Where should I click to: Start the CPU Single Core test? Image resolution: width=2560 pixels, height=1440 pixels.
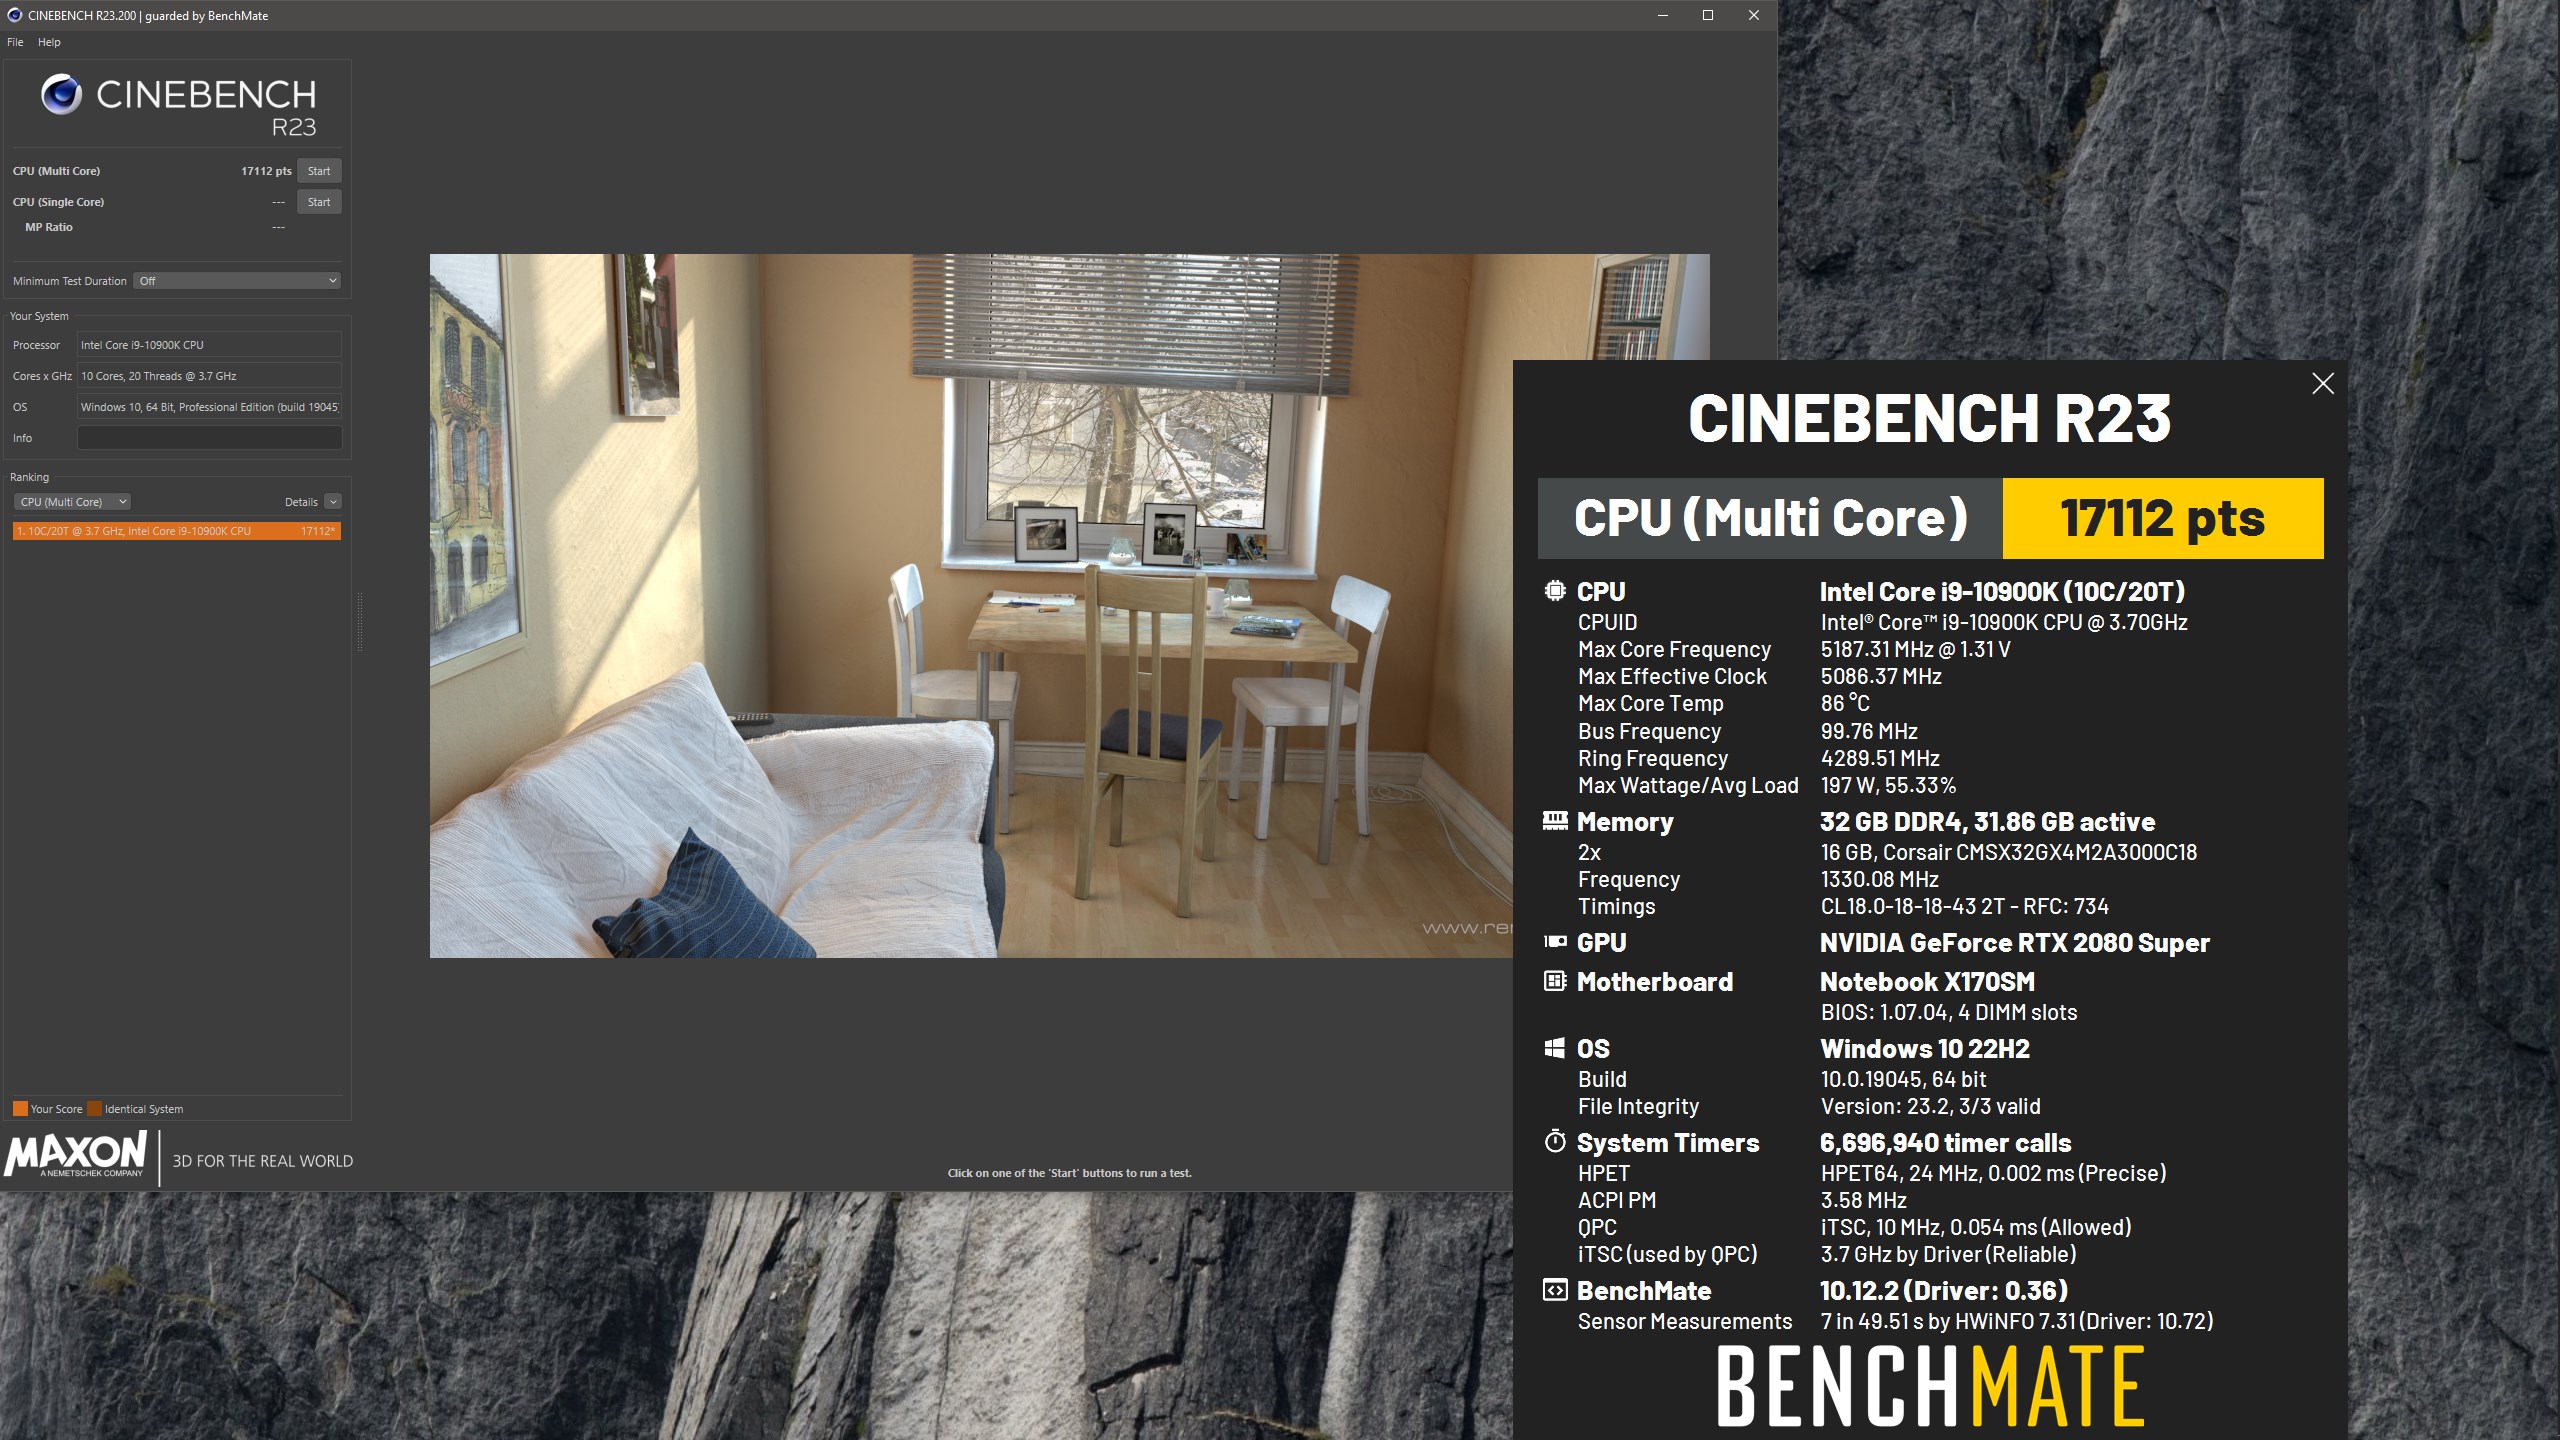tap(319, 202)
